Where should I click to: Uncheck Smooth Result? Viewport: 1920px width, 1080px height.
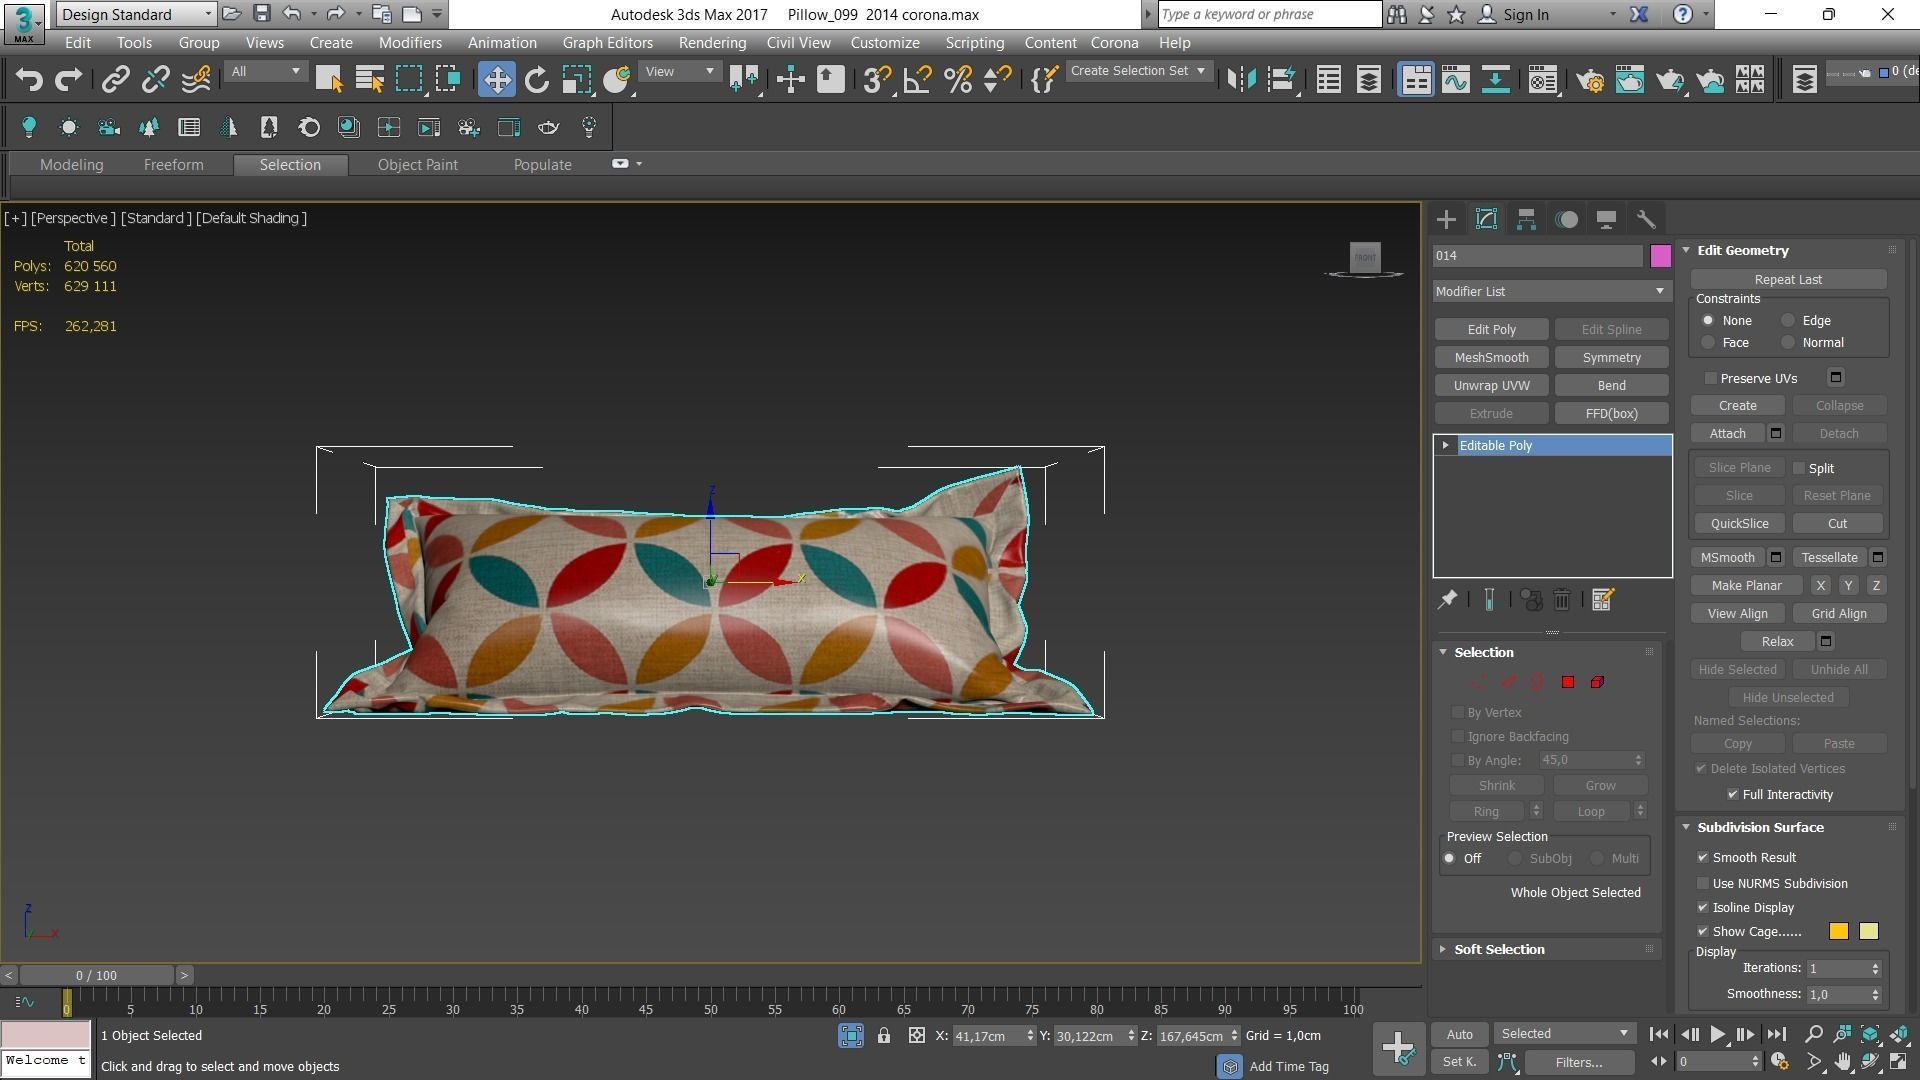(x=1703, y=858)
